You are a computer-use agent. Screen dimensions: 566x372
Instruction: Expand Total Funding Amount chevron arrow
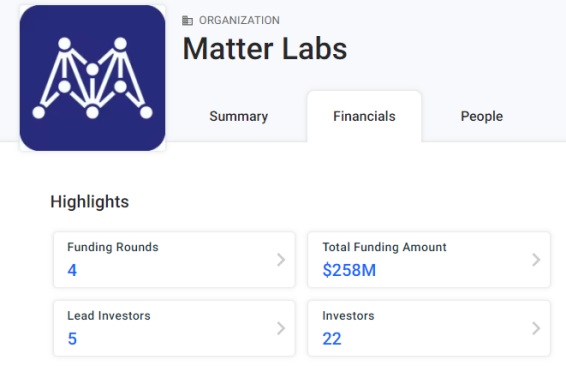pos(536,260)
